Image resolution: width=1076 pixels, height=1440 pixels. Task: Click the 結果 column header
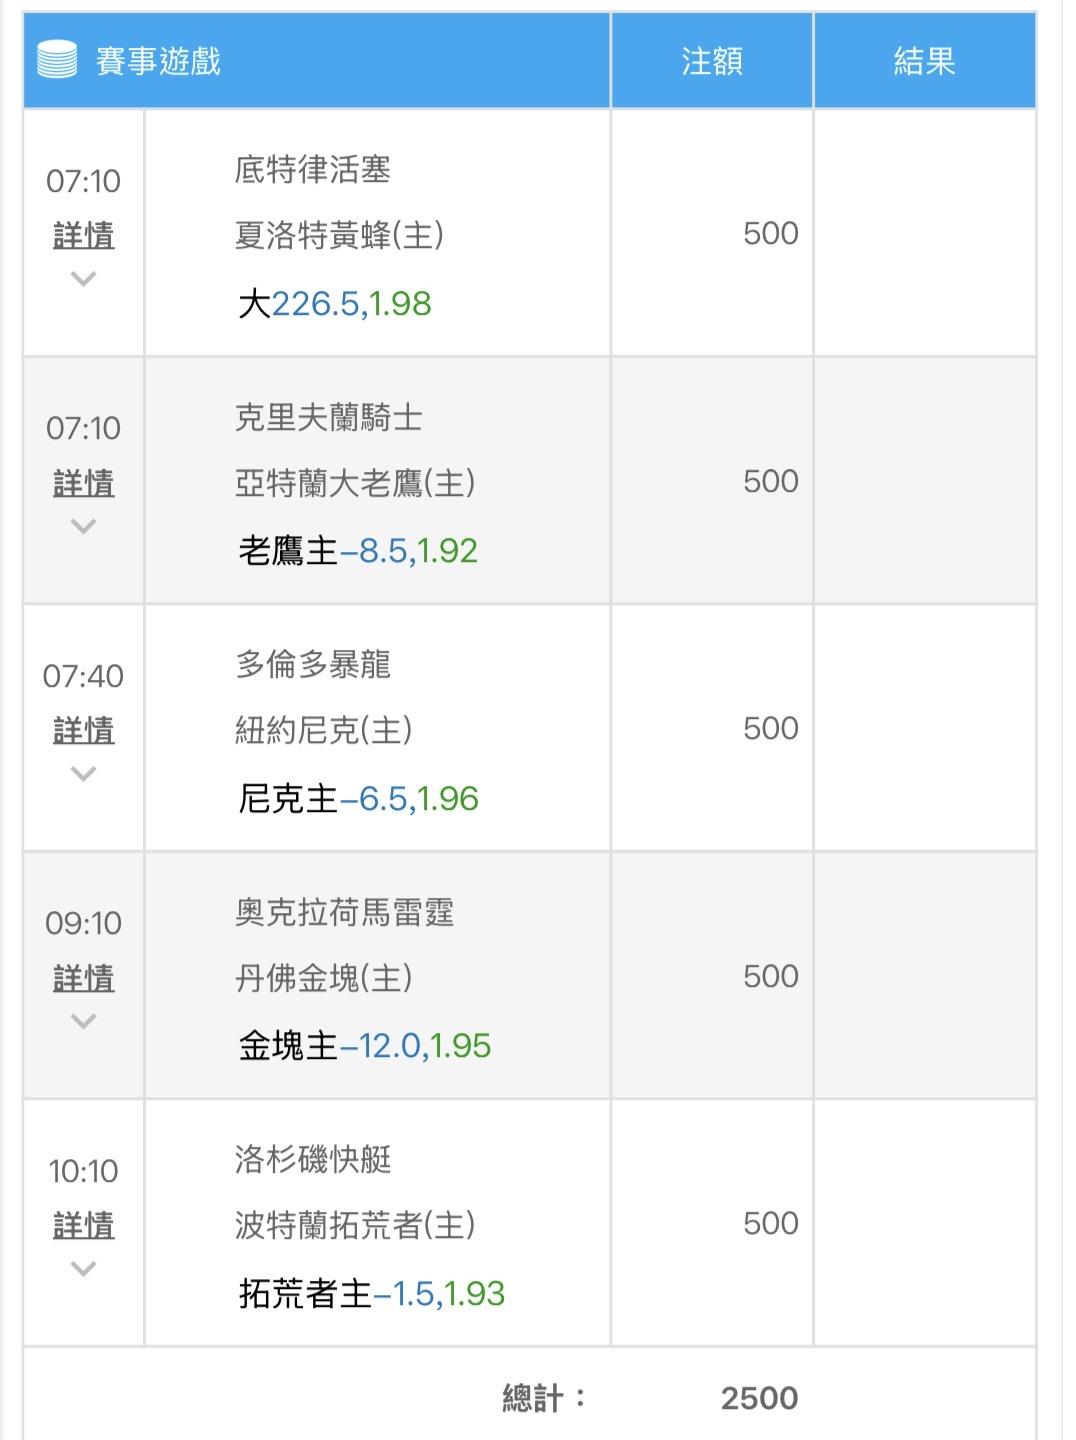[924, 61]
